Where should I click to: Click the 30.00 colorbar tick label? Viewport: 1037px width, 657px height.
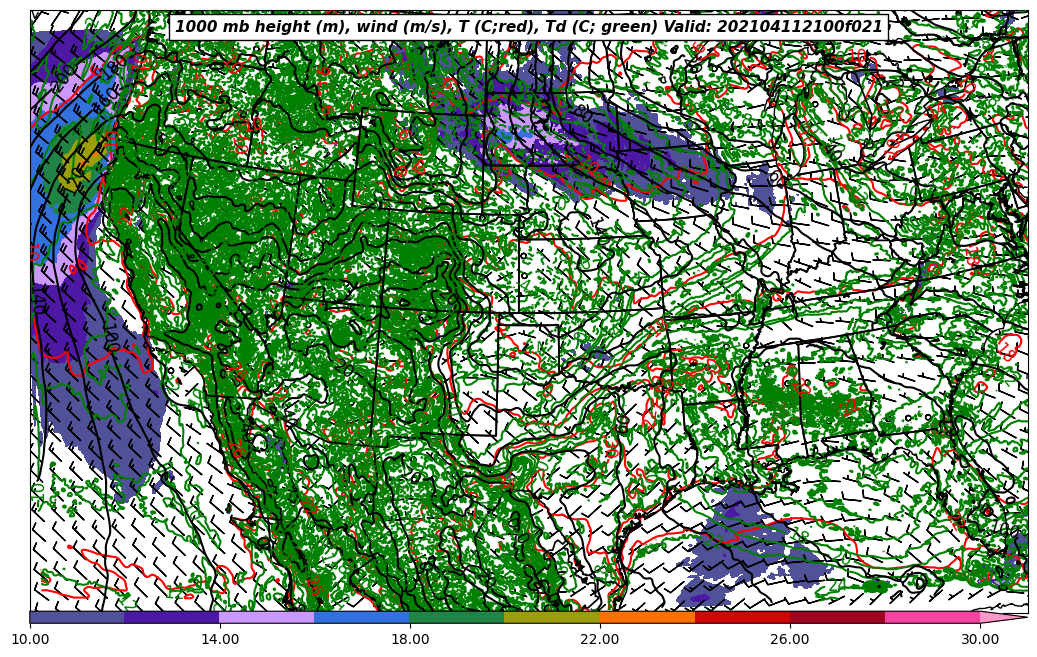pos(980,638)
